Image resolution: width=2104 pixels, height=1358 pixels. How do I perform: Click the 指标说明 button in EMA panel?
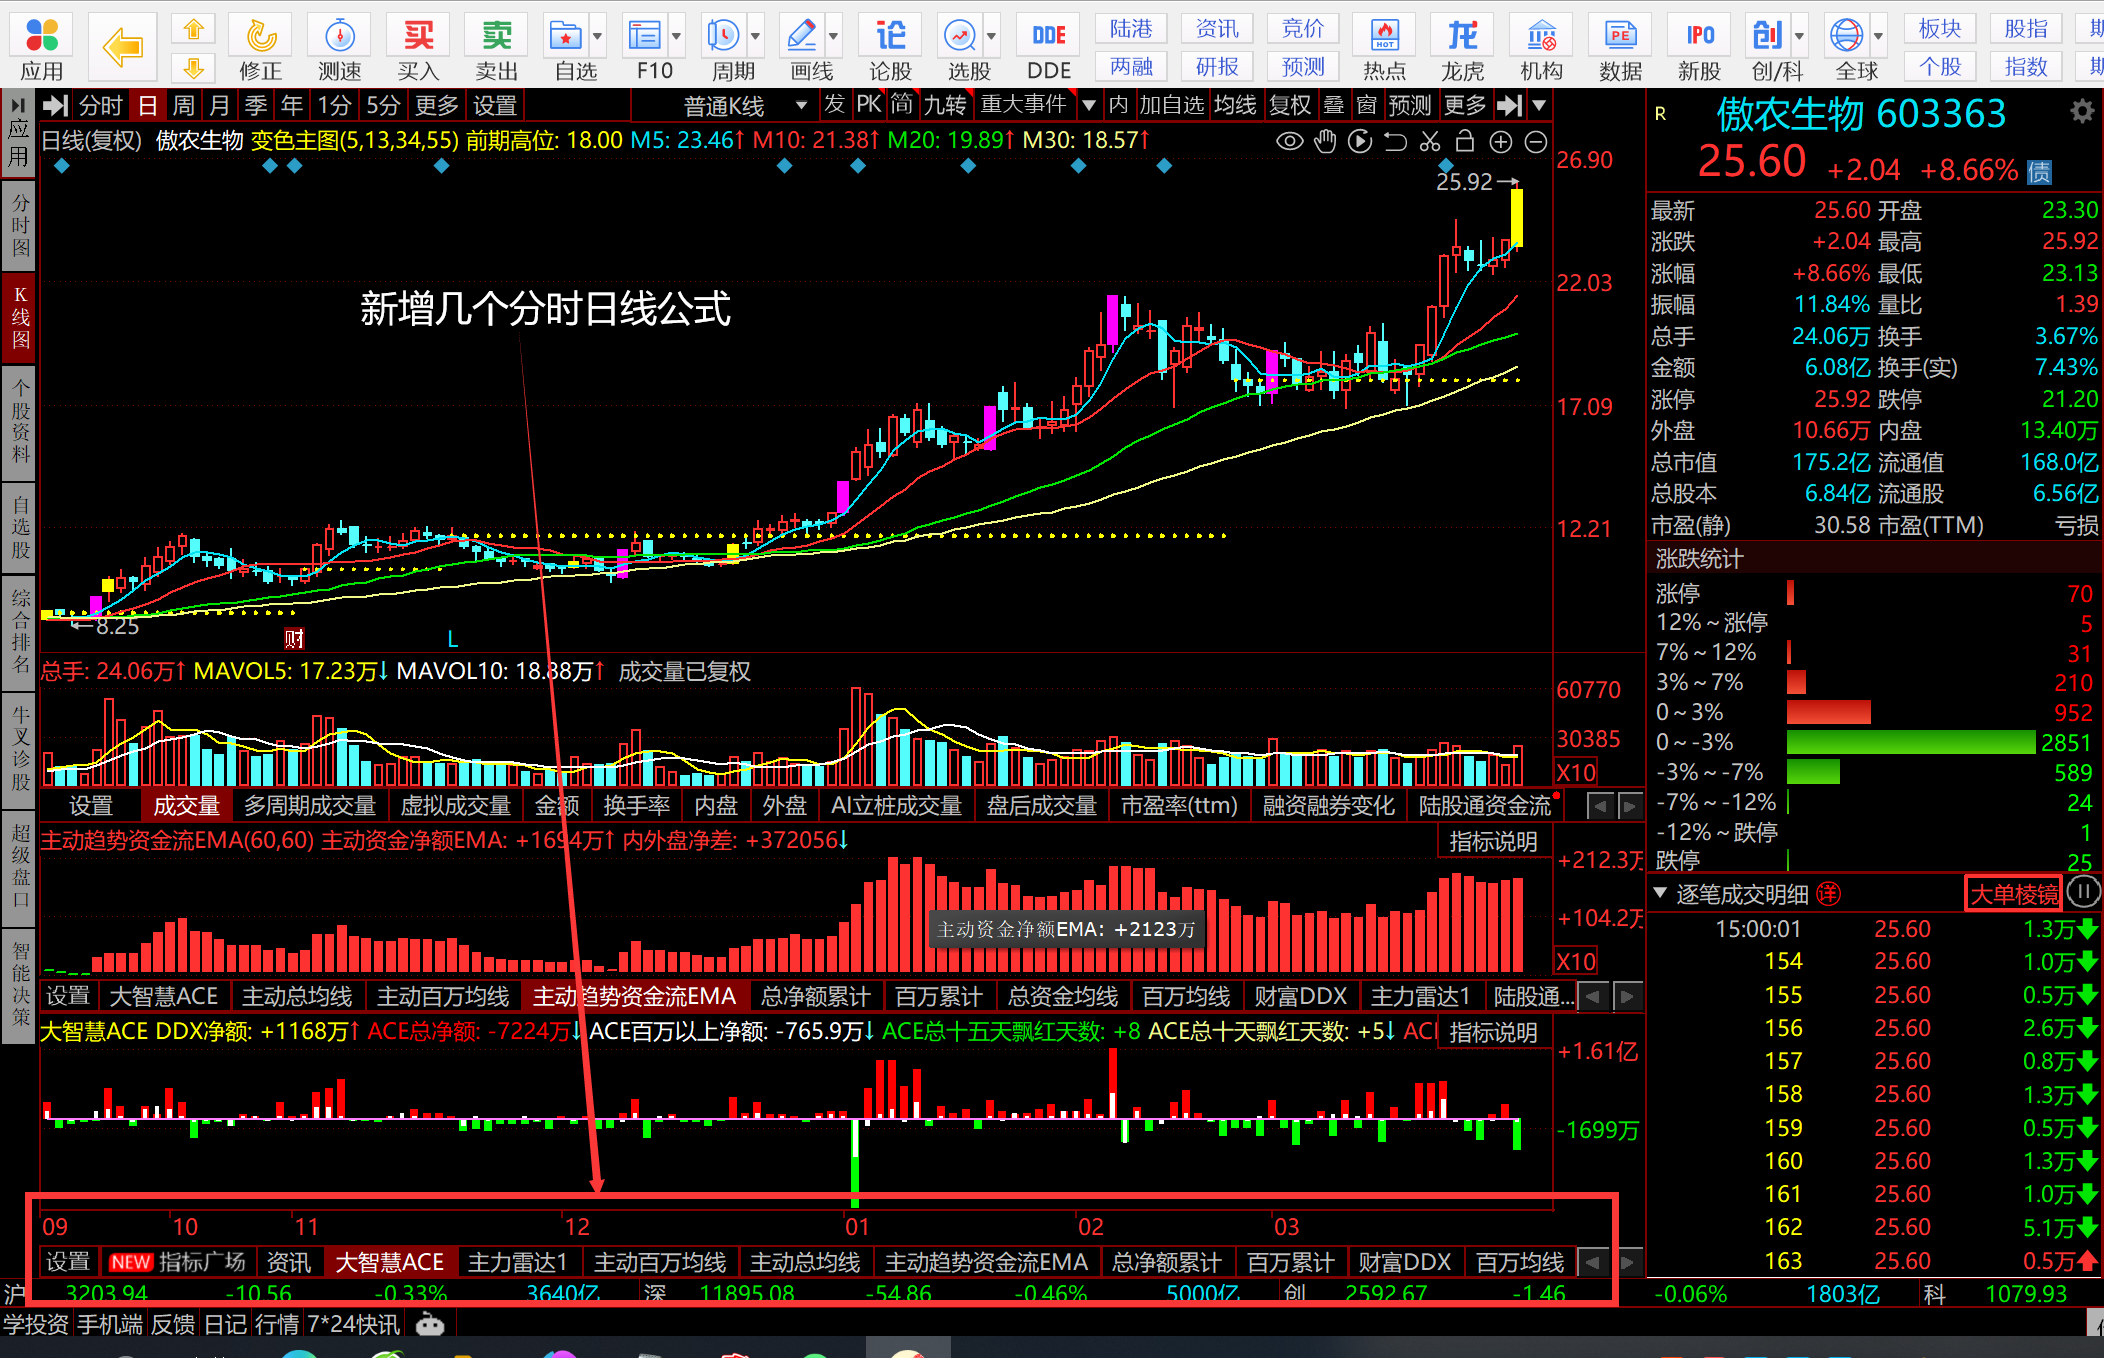point(1493,842)
